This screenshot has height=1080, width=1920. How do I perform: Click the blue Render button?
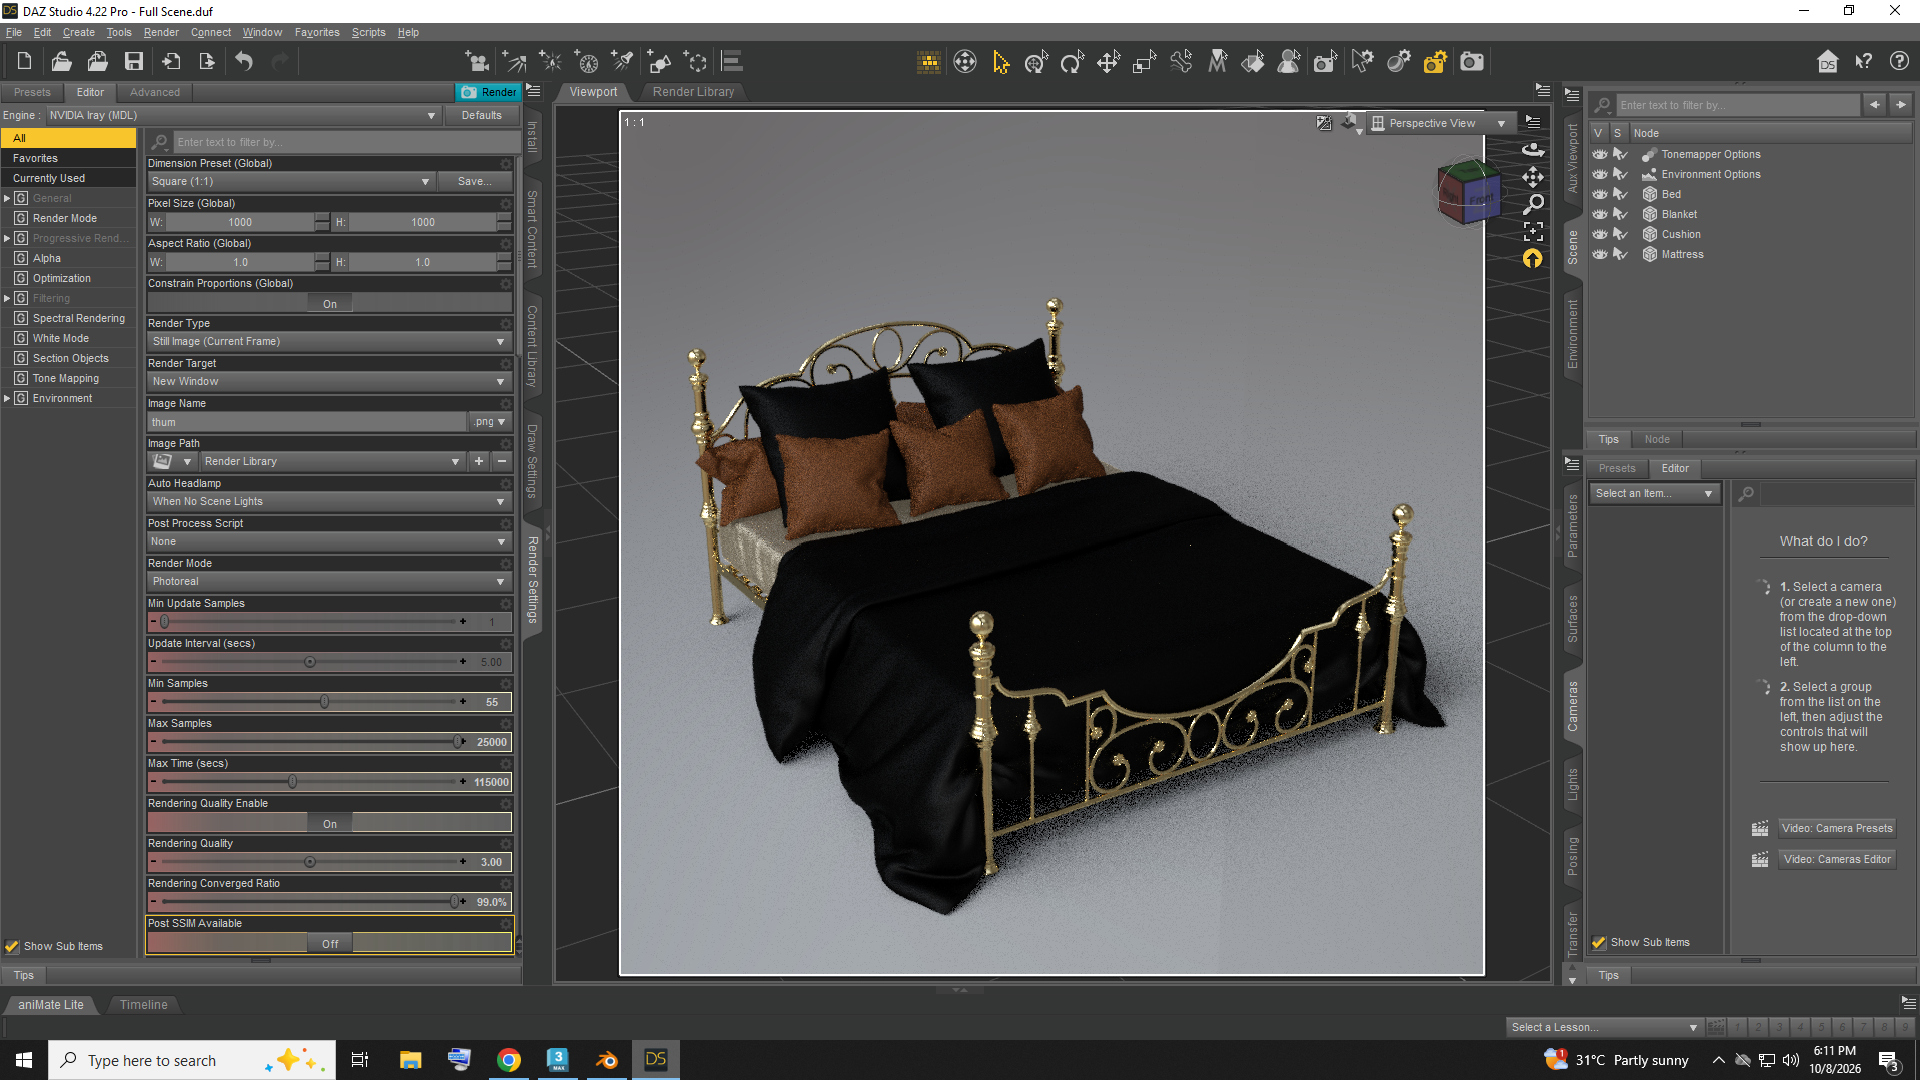click(x=489, y=92)
